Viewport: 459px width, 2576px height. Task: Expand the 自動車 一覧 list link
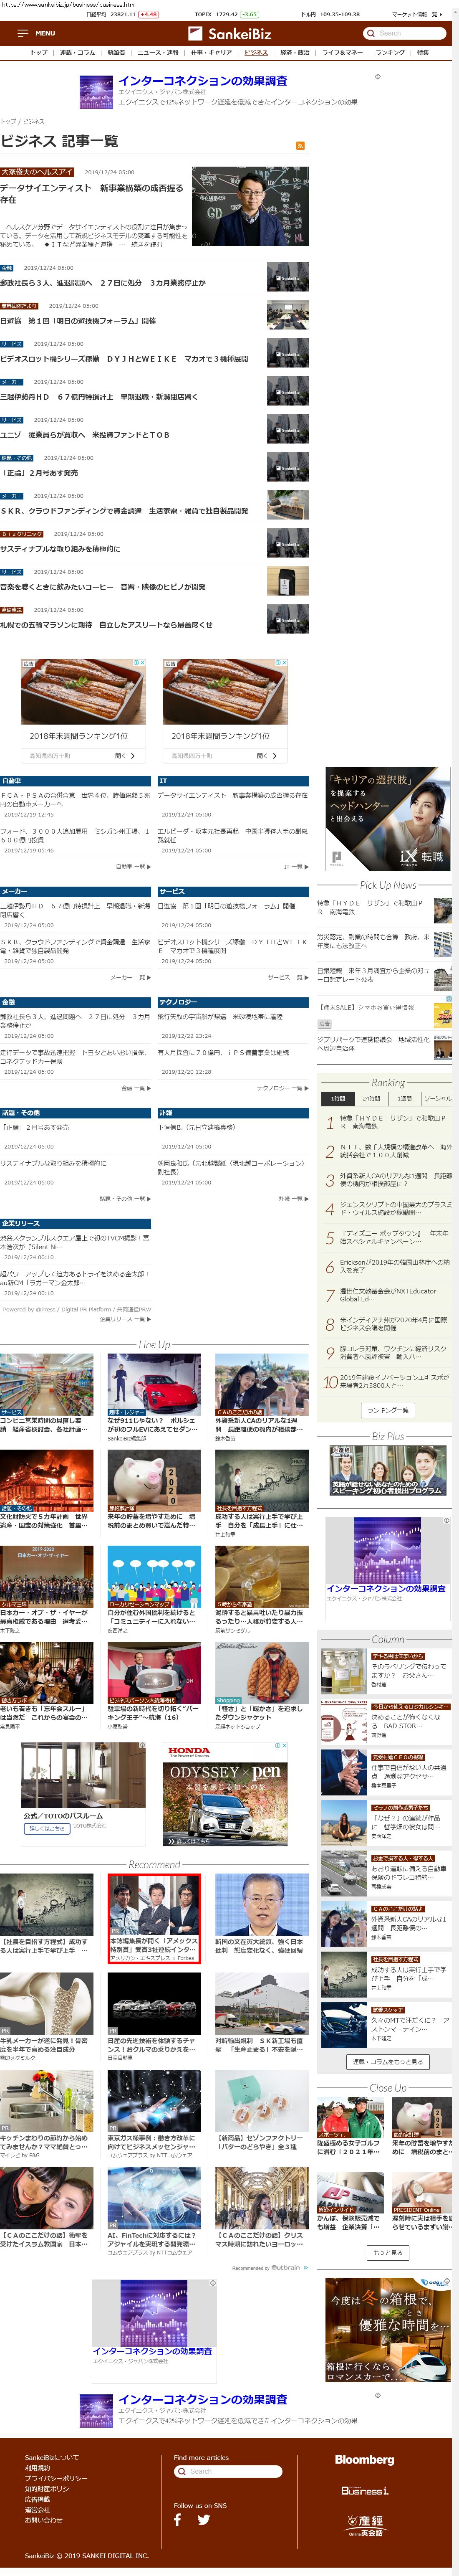(132, 867)
